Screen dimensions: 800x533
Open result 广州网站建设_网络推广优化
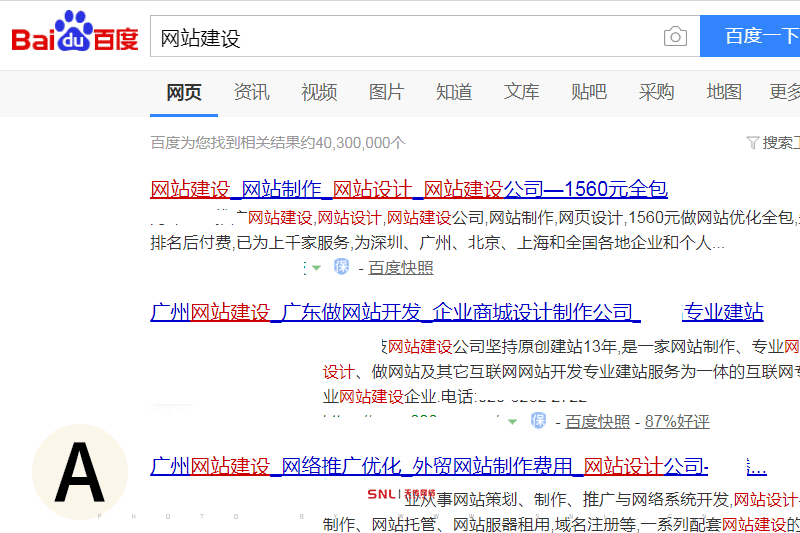(x=429, y=466)
